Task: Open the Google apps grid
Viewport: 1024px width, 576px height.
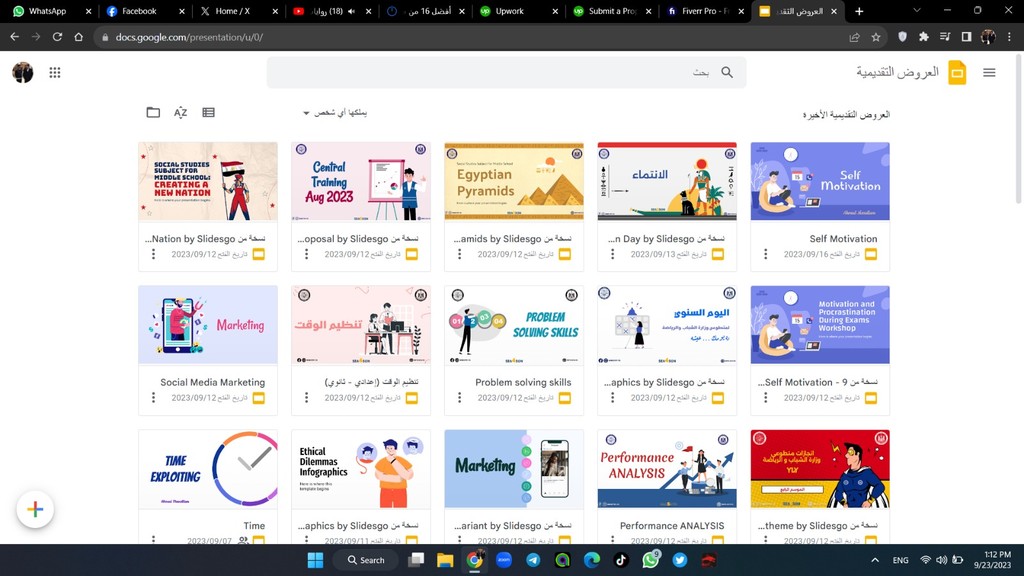Action: coord(55,72)
